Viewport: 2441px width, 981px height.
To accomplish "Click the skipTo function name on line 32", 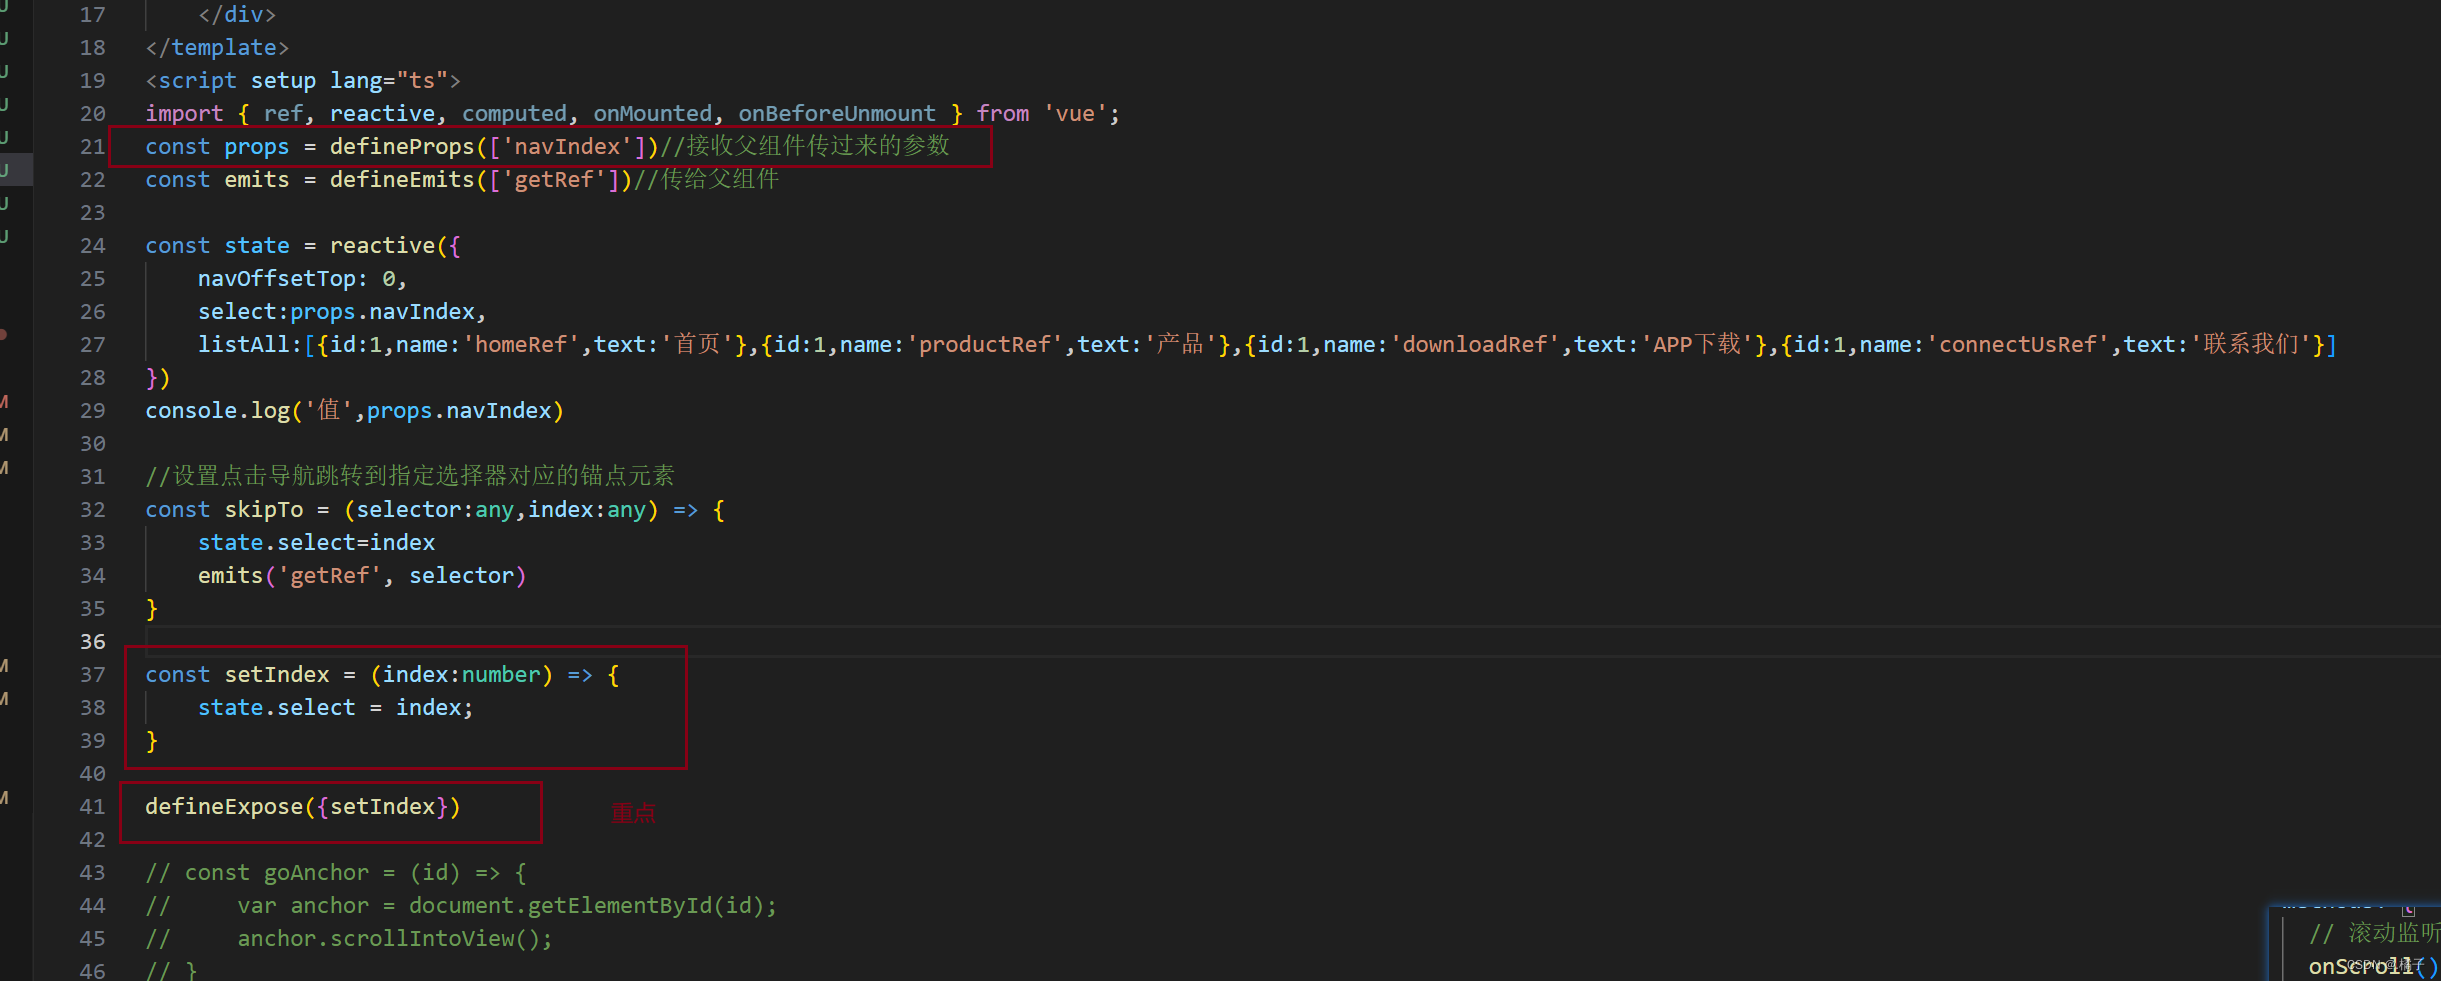I will click(265, 510).
